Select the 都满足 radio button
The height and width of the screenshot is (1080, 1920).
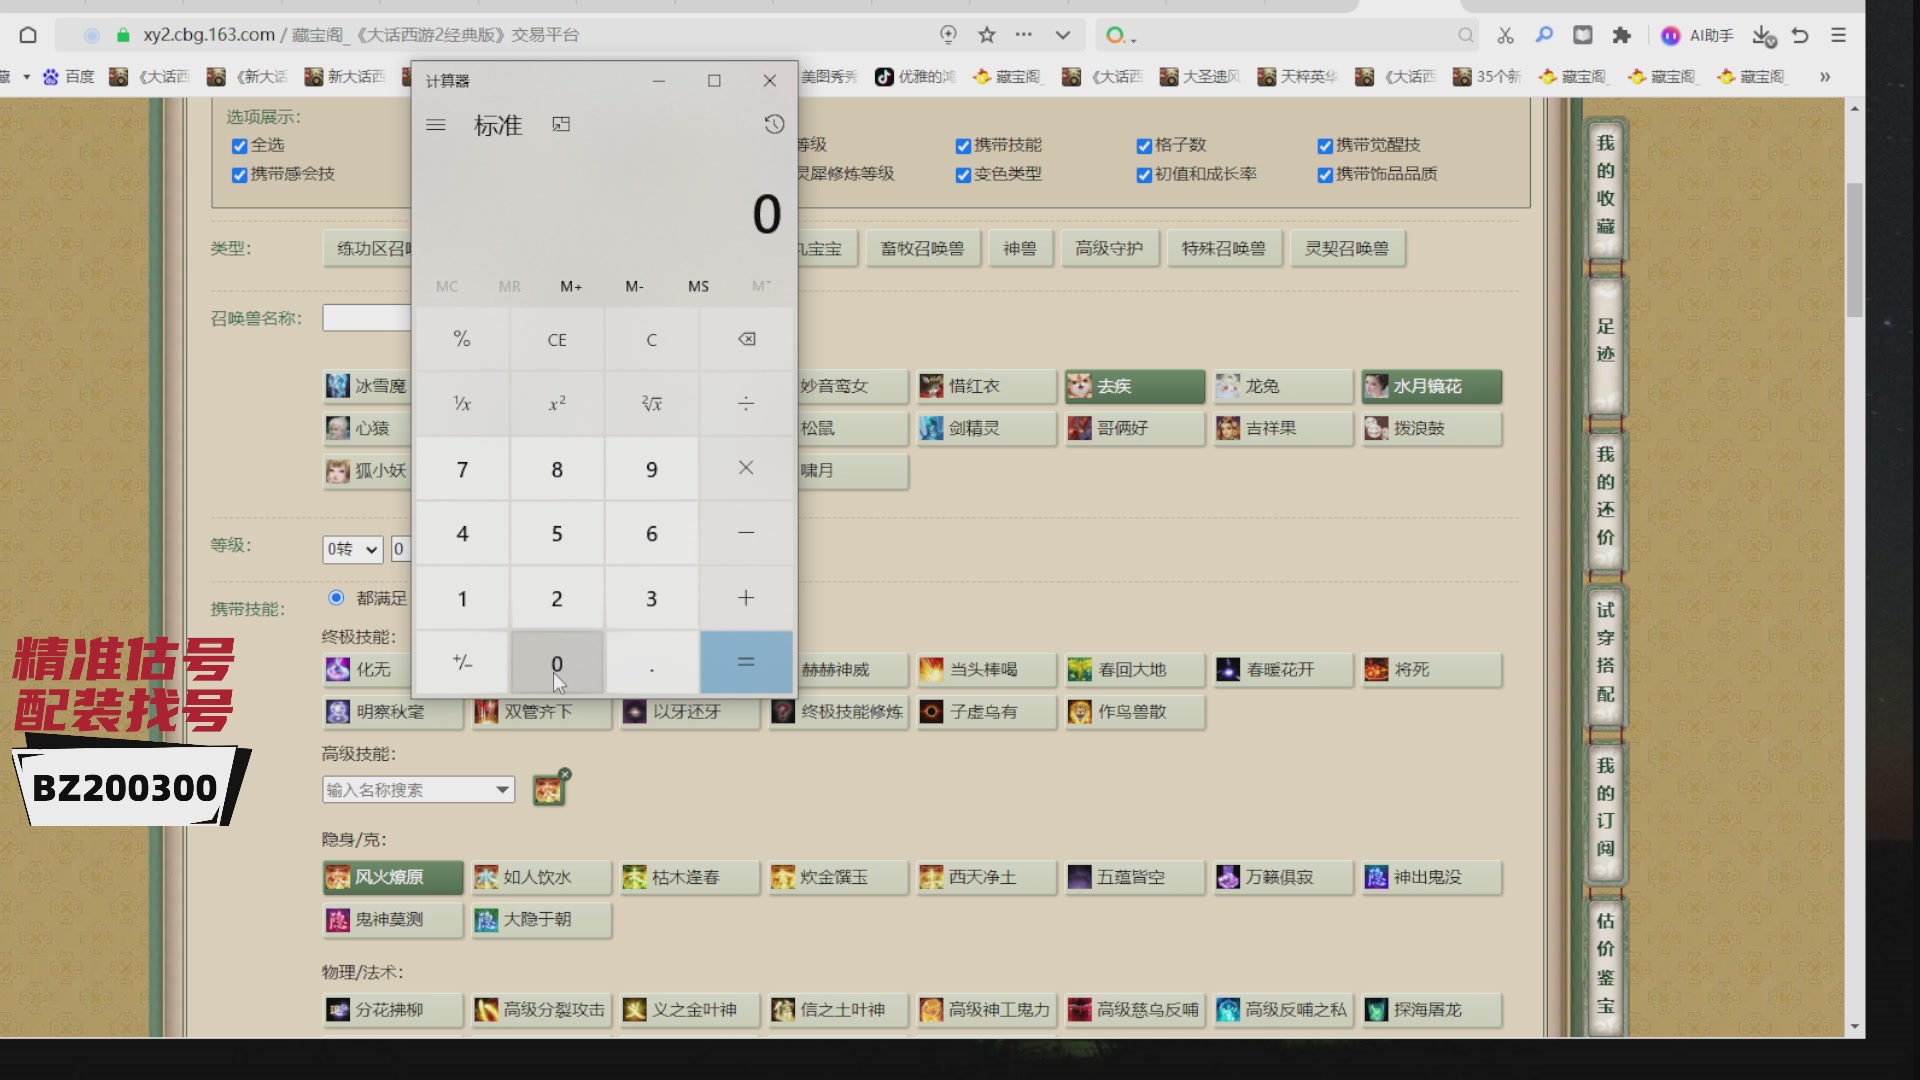337,598
